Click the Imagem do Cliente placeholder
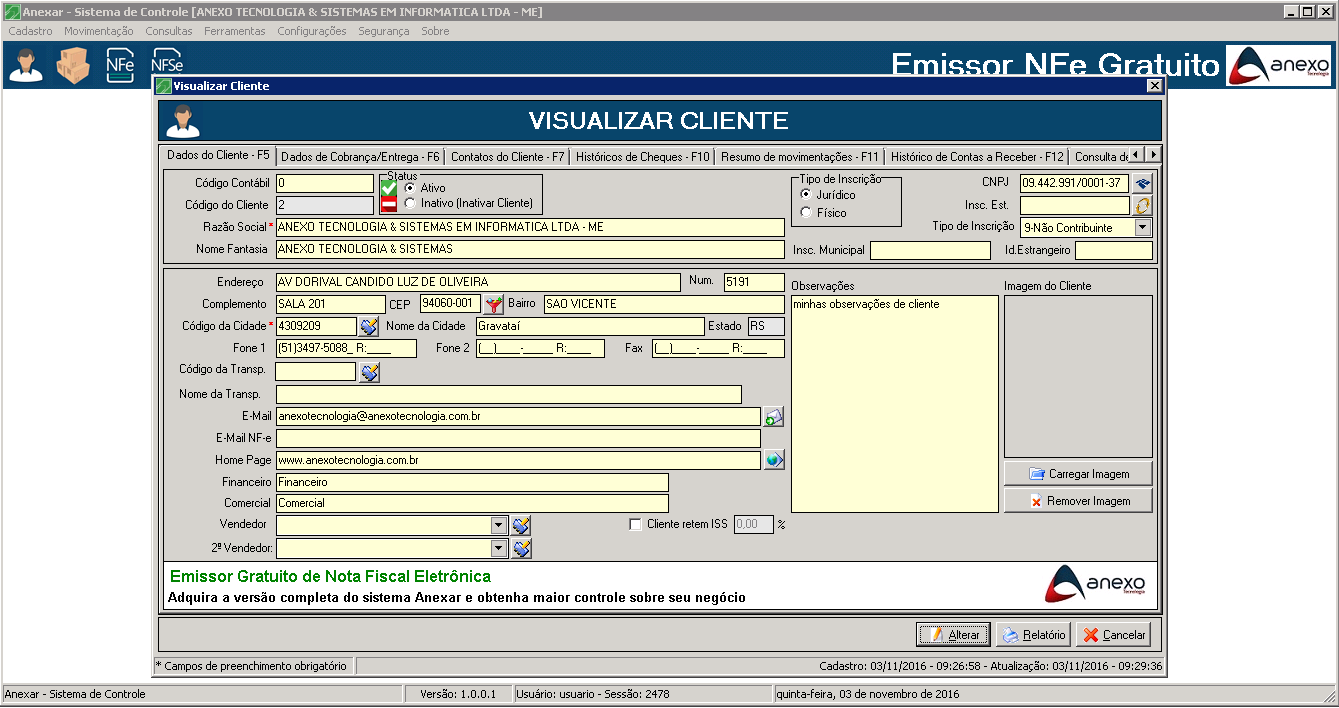This screenshot has height=708, width=1339. (1078, 376)
